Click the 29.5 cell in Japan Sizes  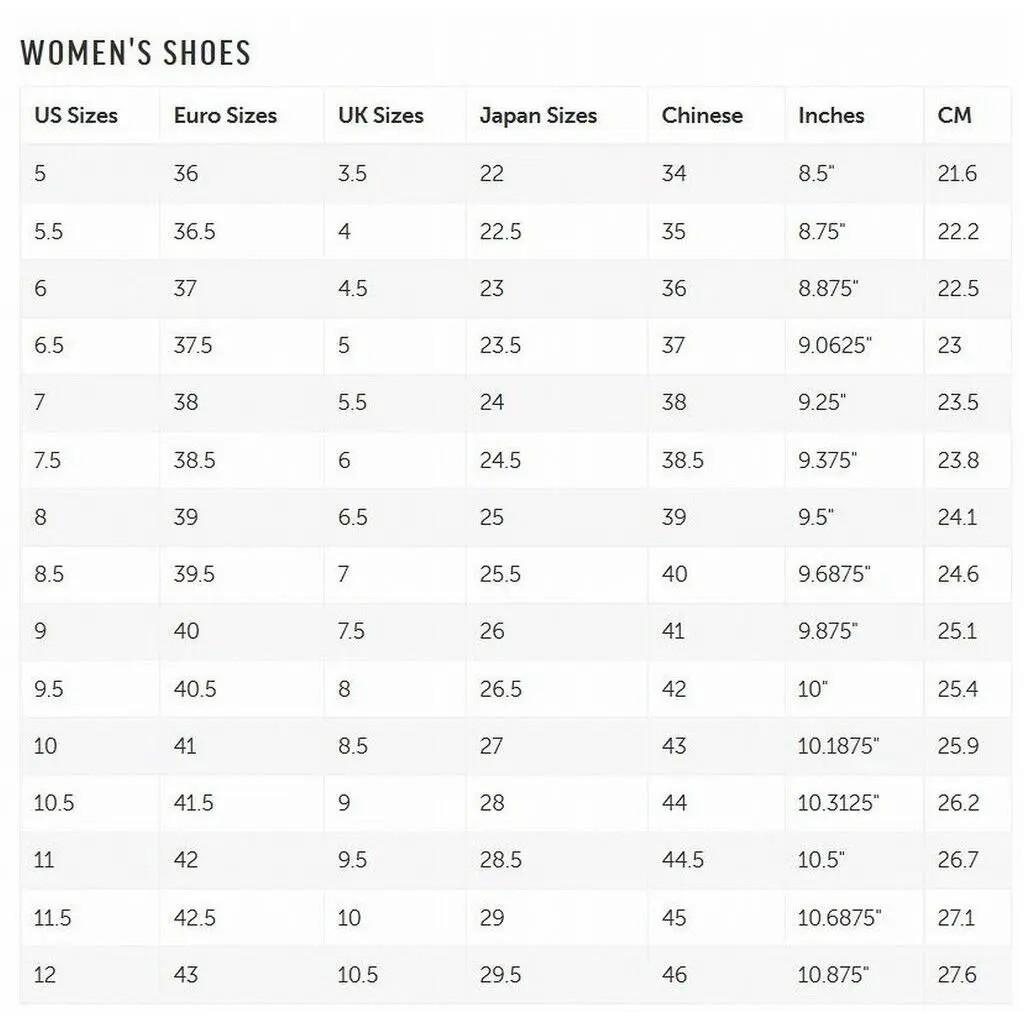[x=500, y=975]
